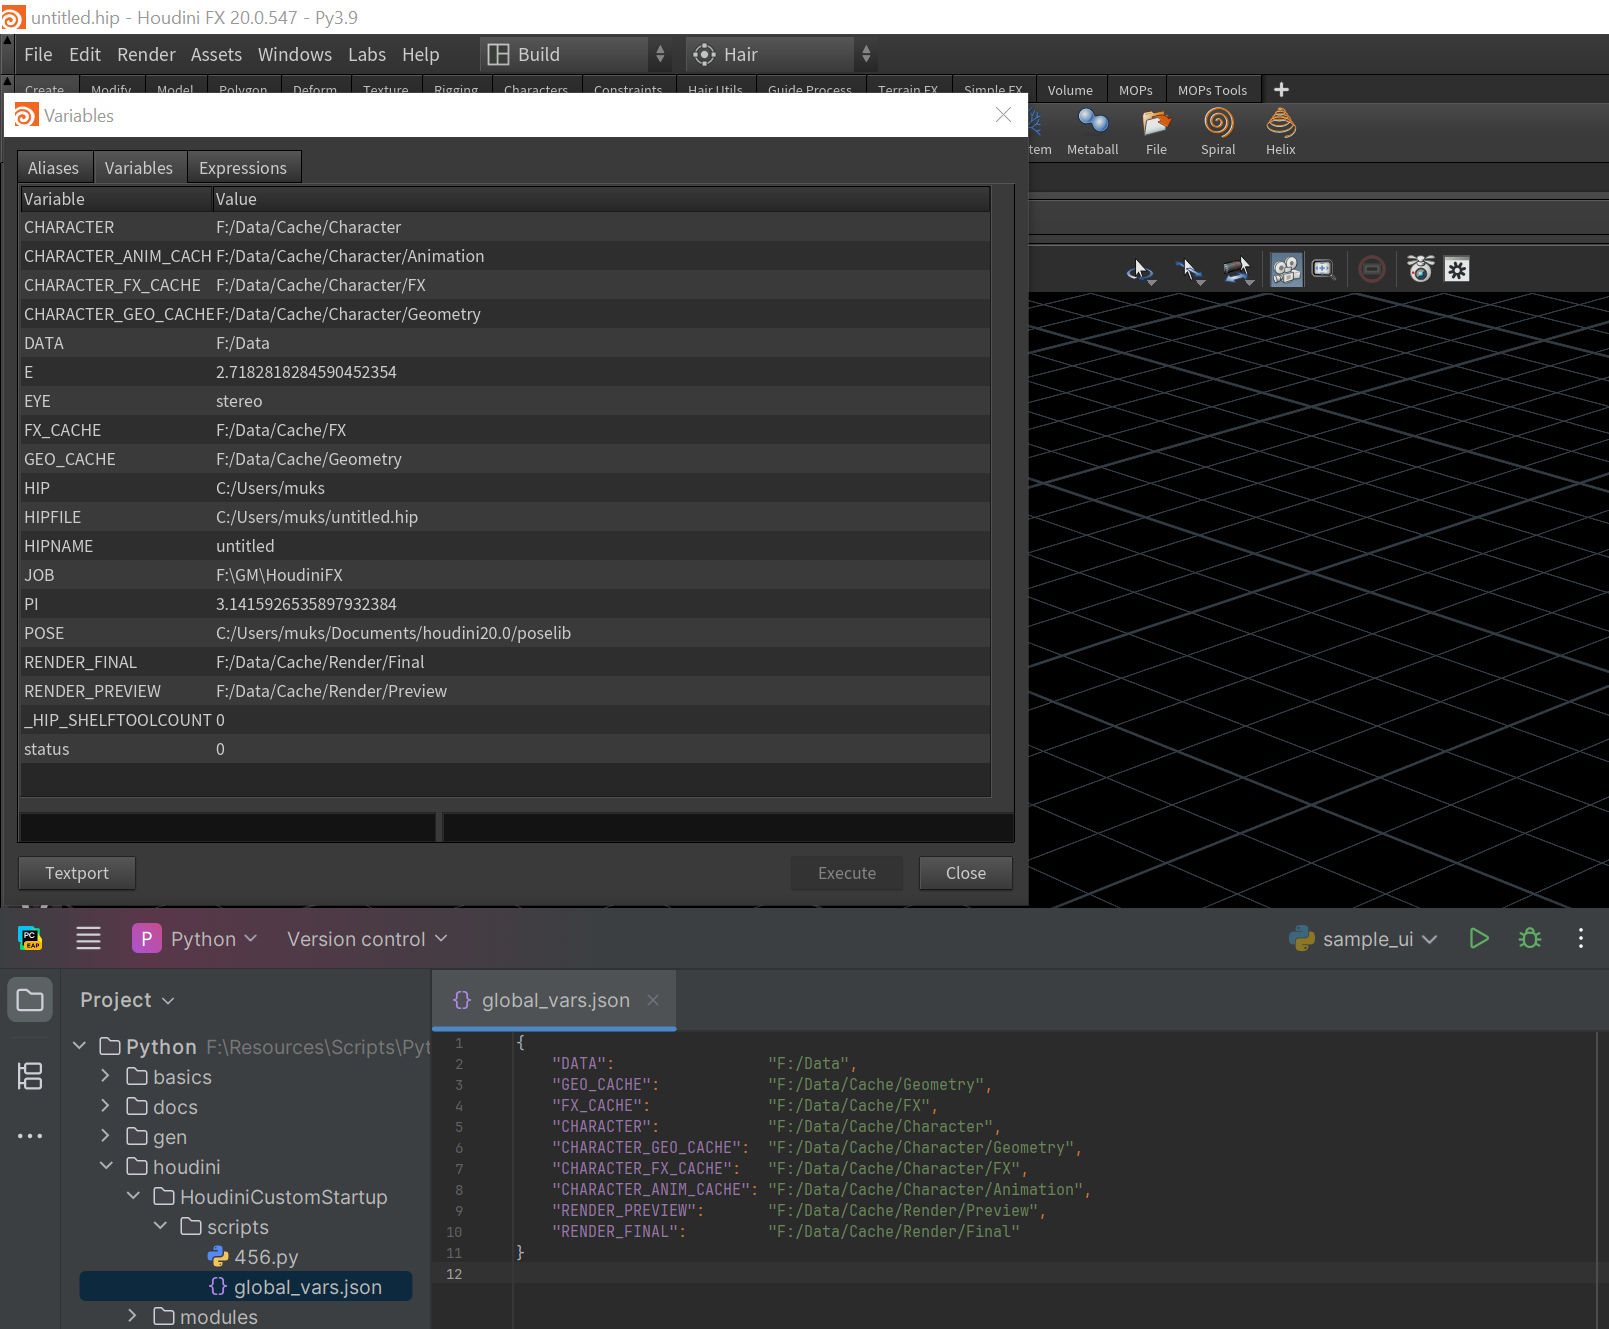Open the Hair radial menu dropdown

click(783, 55)
